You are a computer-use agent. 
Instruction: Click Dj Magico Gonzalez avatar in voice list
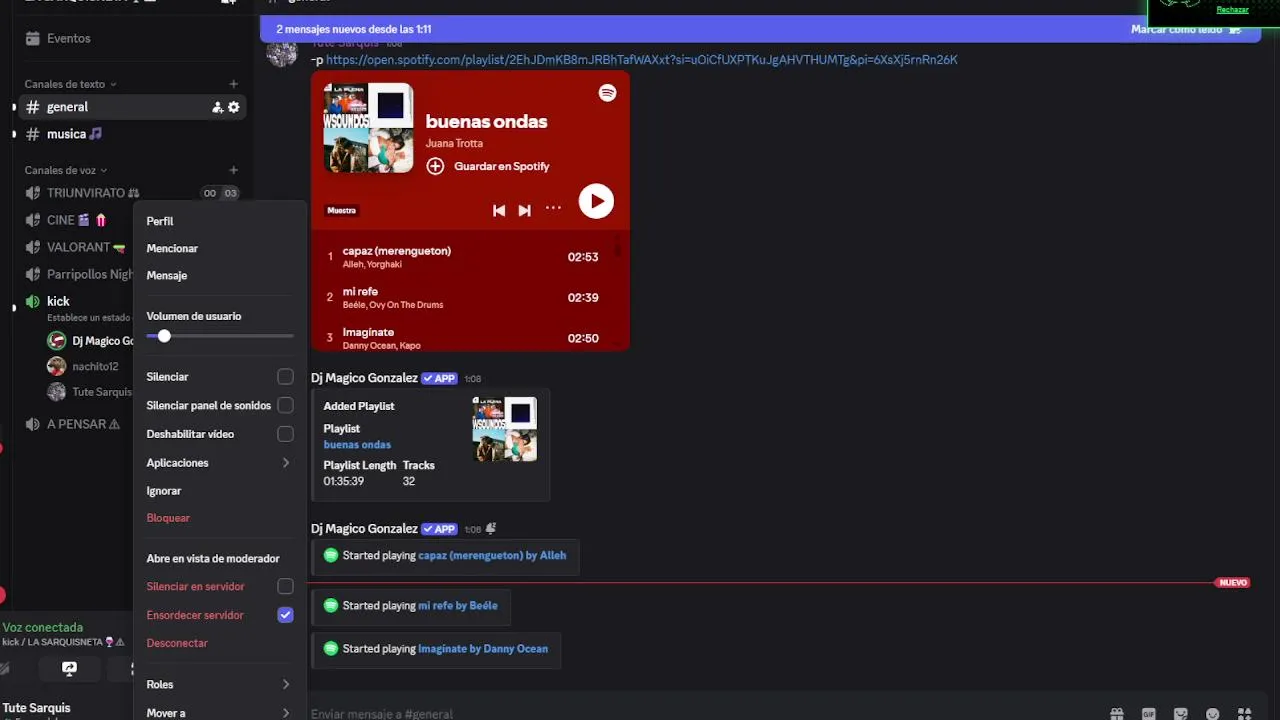click(57, 340)
